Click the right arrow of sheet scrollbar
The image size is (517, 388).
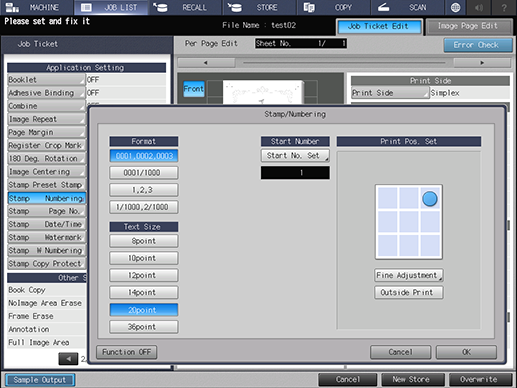pyautogui.click(x=482, y=63)
